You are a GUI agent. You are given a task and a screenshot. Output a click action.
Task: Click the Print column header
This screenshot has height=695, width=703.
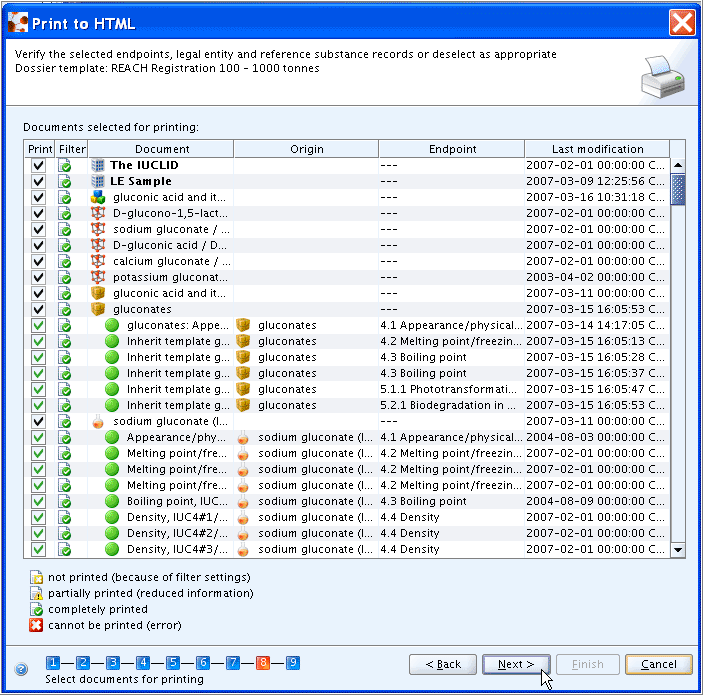[39, 149]
